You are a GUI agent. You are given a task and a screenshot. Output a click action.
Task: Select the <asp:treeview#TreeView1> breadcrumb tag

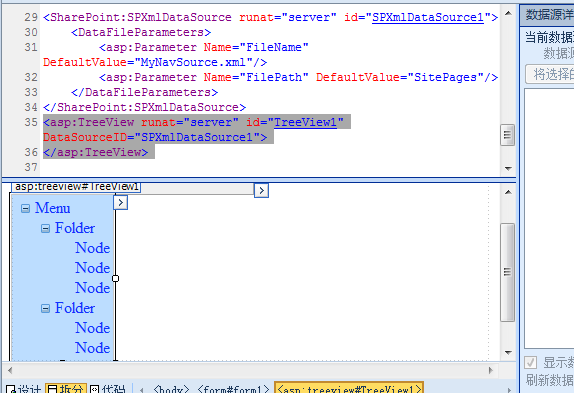[349, 388]
